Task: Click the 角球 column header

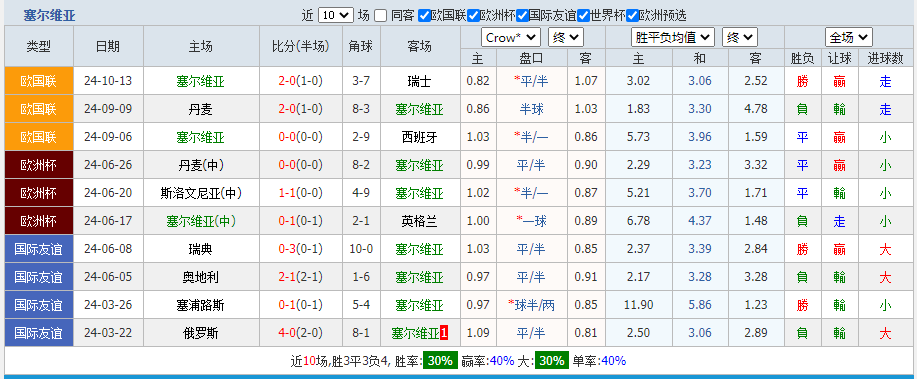Action: [x=362, y=46]
